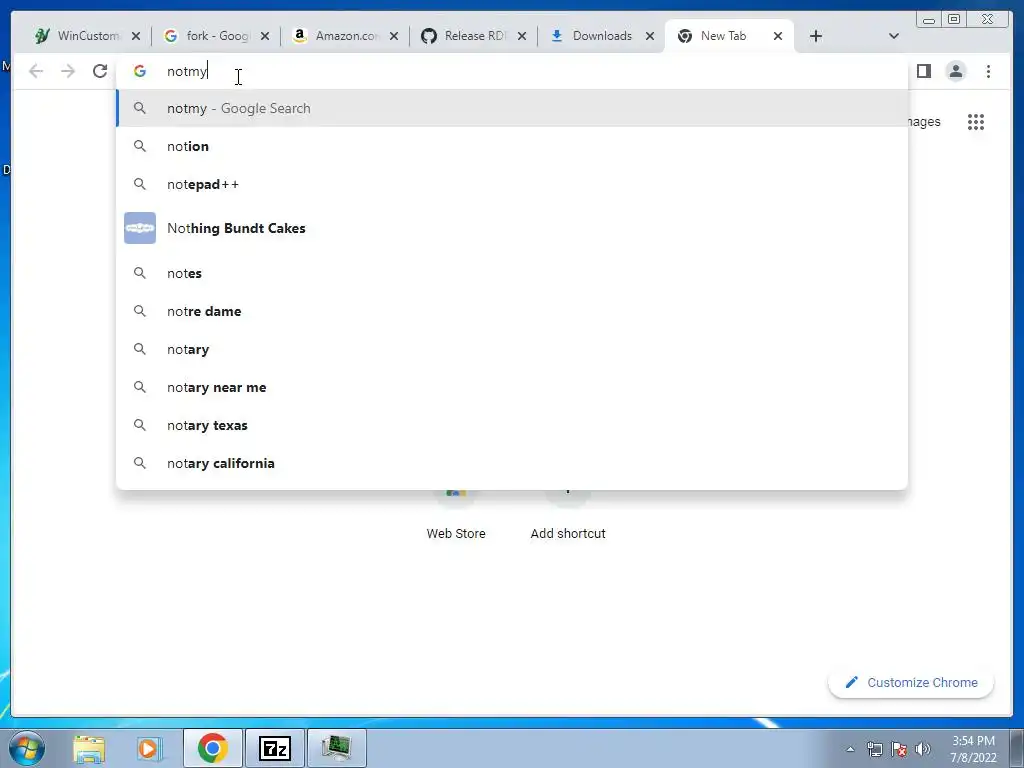Open the taskbar clock 3:54 PM
This screenshot has height=768, width=1024.
(x=973, y=749)
